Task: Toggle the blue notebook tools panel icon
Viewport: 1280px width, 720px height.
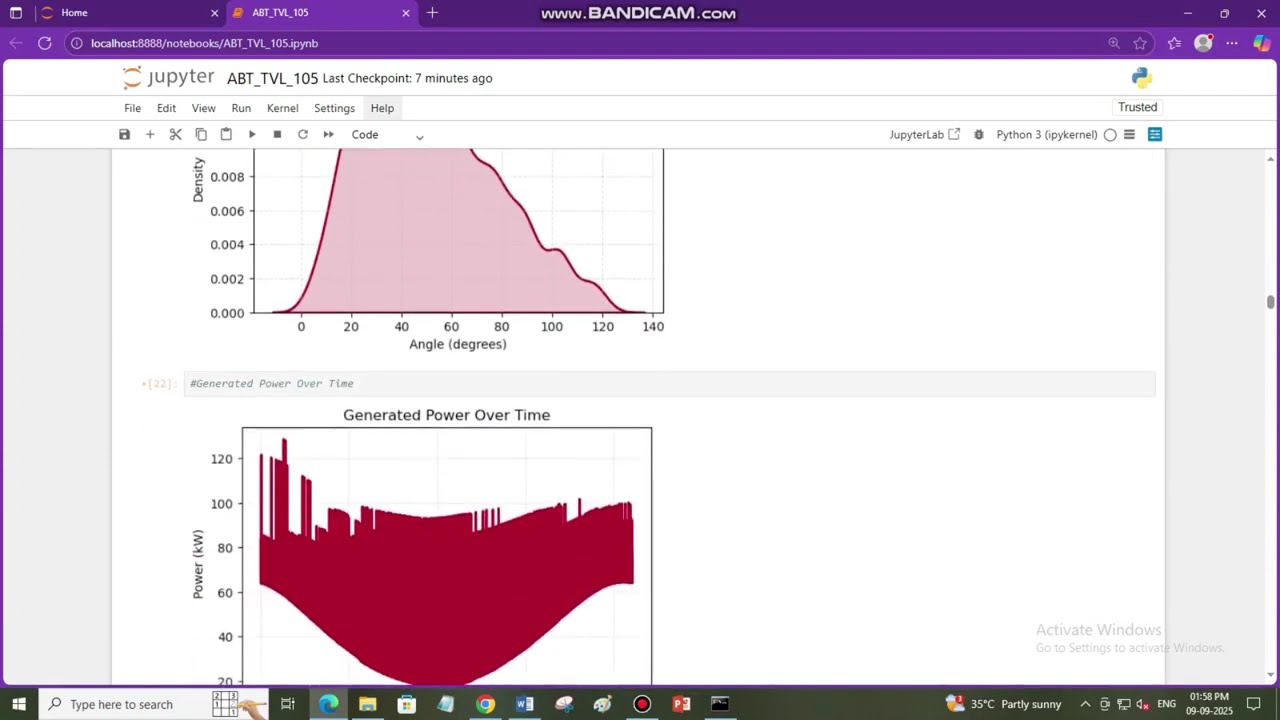Action: click(x=1155, y=134)
